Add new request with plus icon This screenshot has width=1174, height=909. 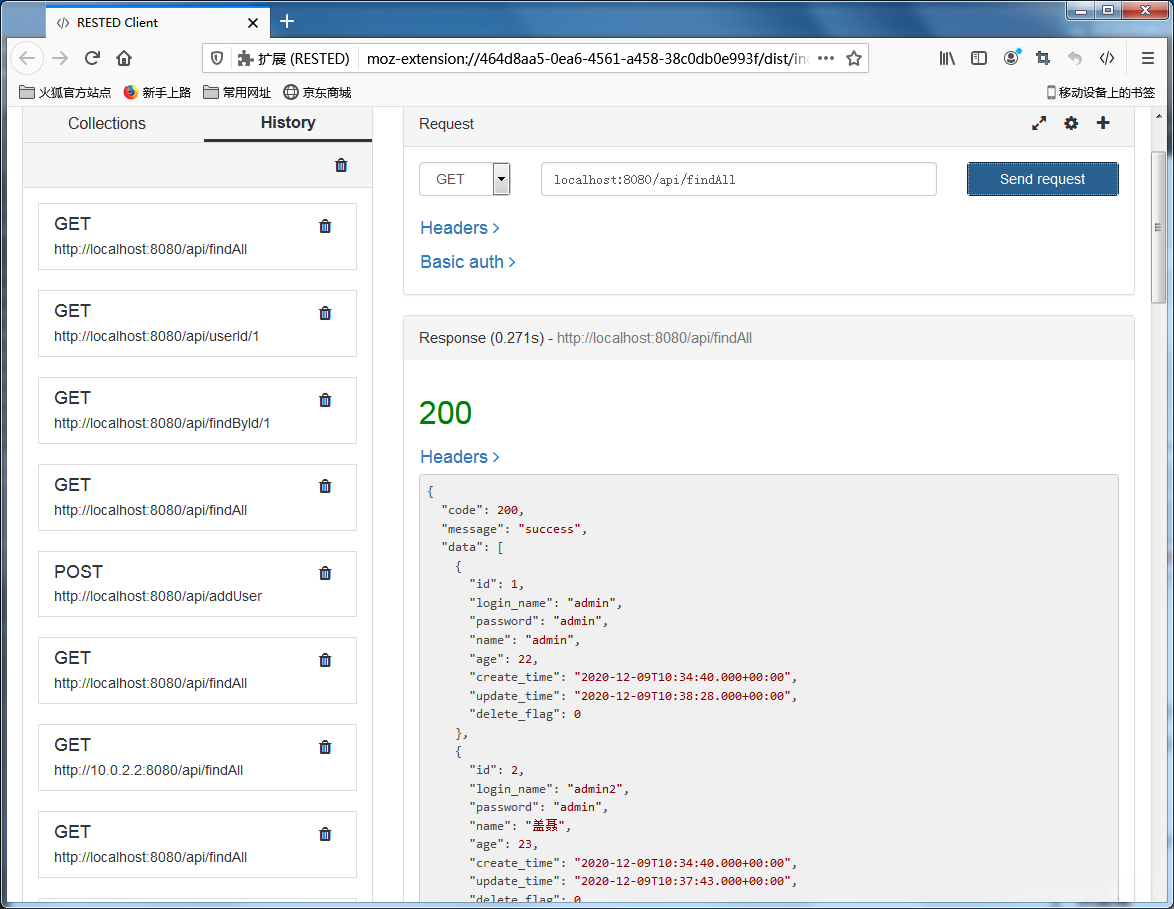click(1103, 123)
